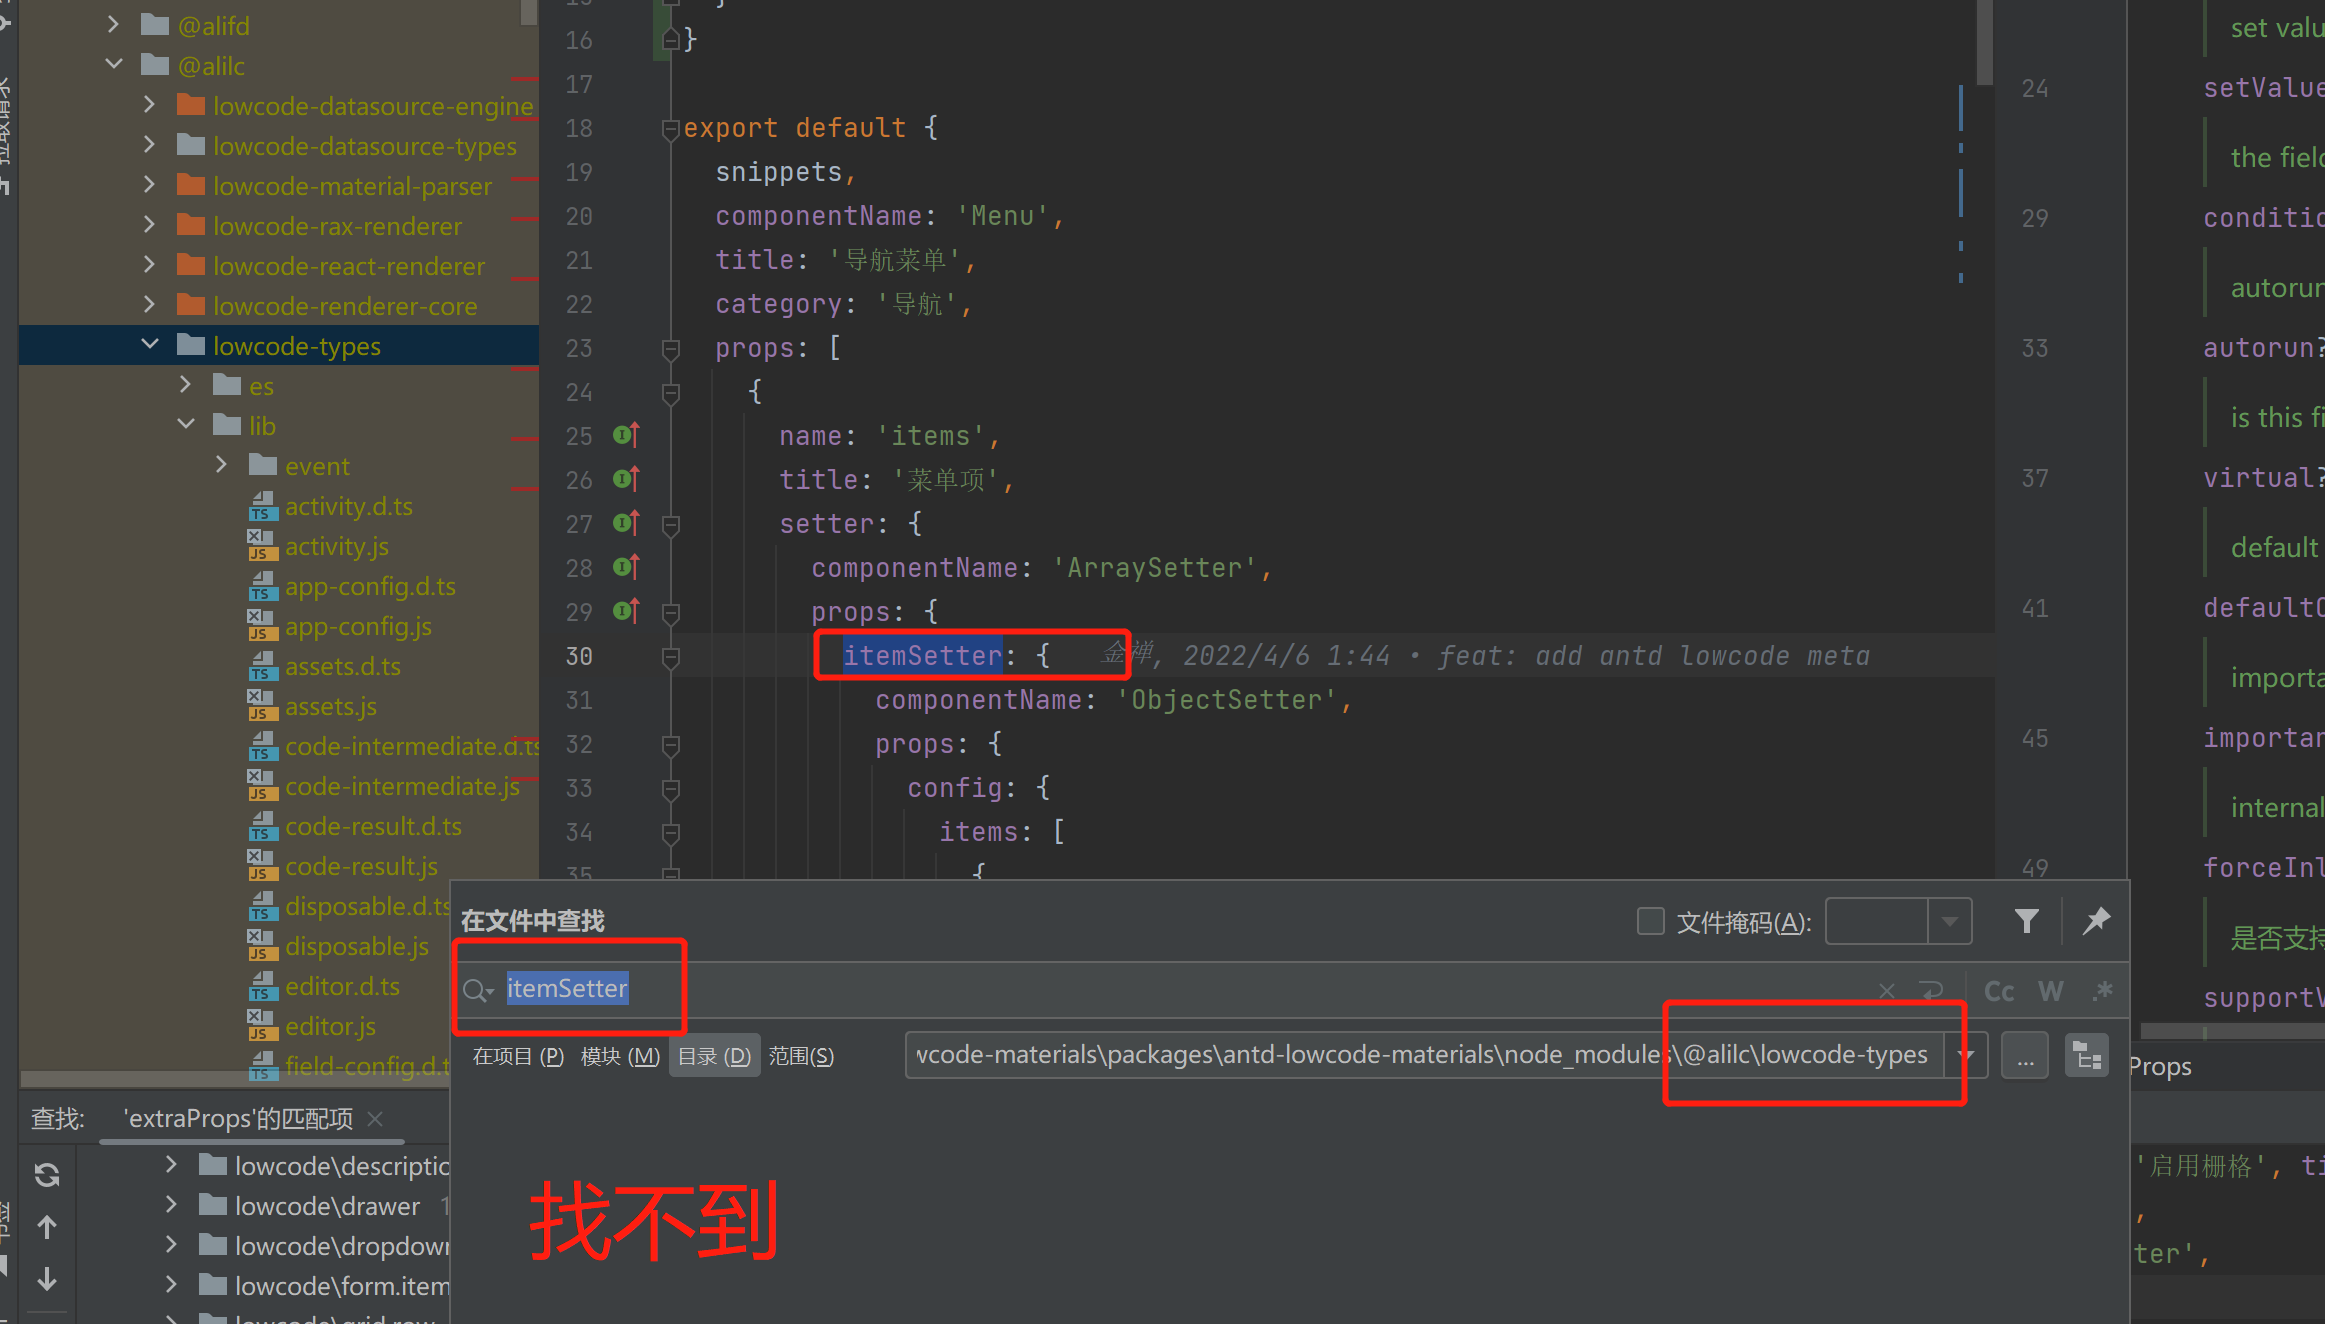The image size is (2325, 1324).
Task: Switch to the 目录(D) search scope tab
Action: (714, 1055)
